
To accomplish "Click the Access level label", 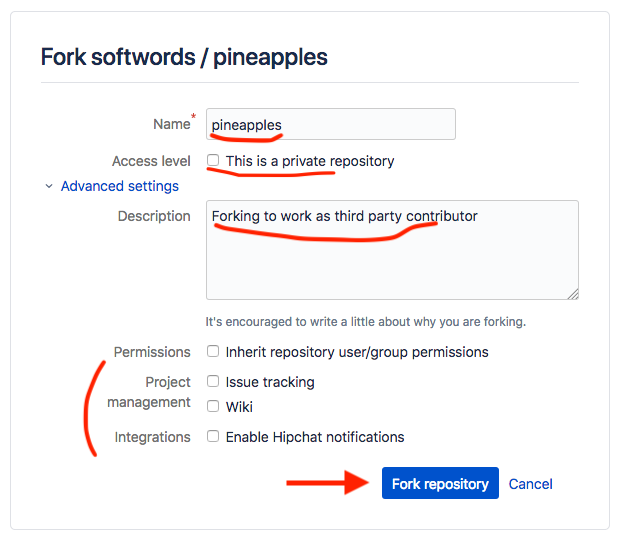I will (x=151, y=161).
